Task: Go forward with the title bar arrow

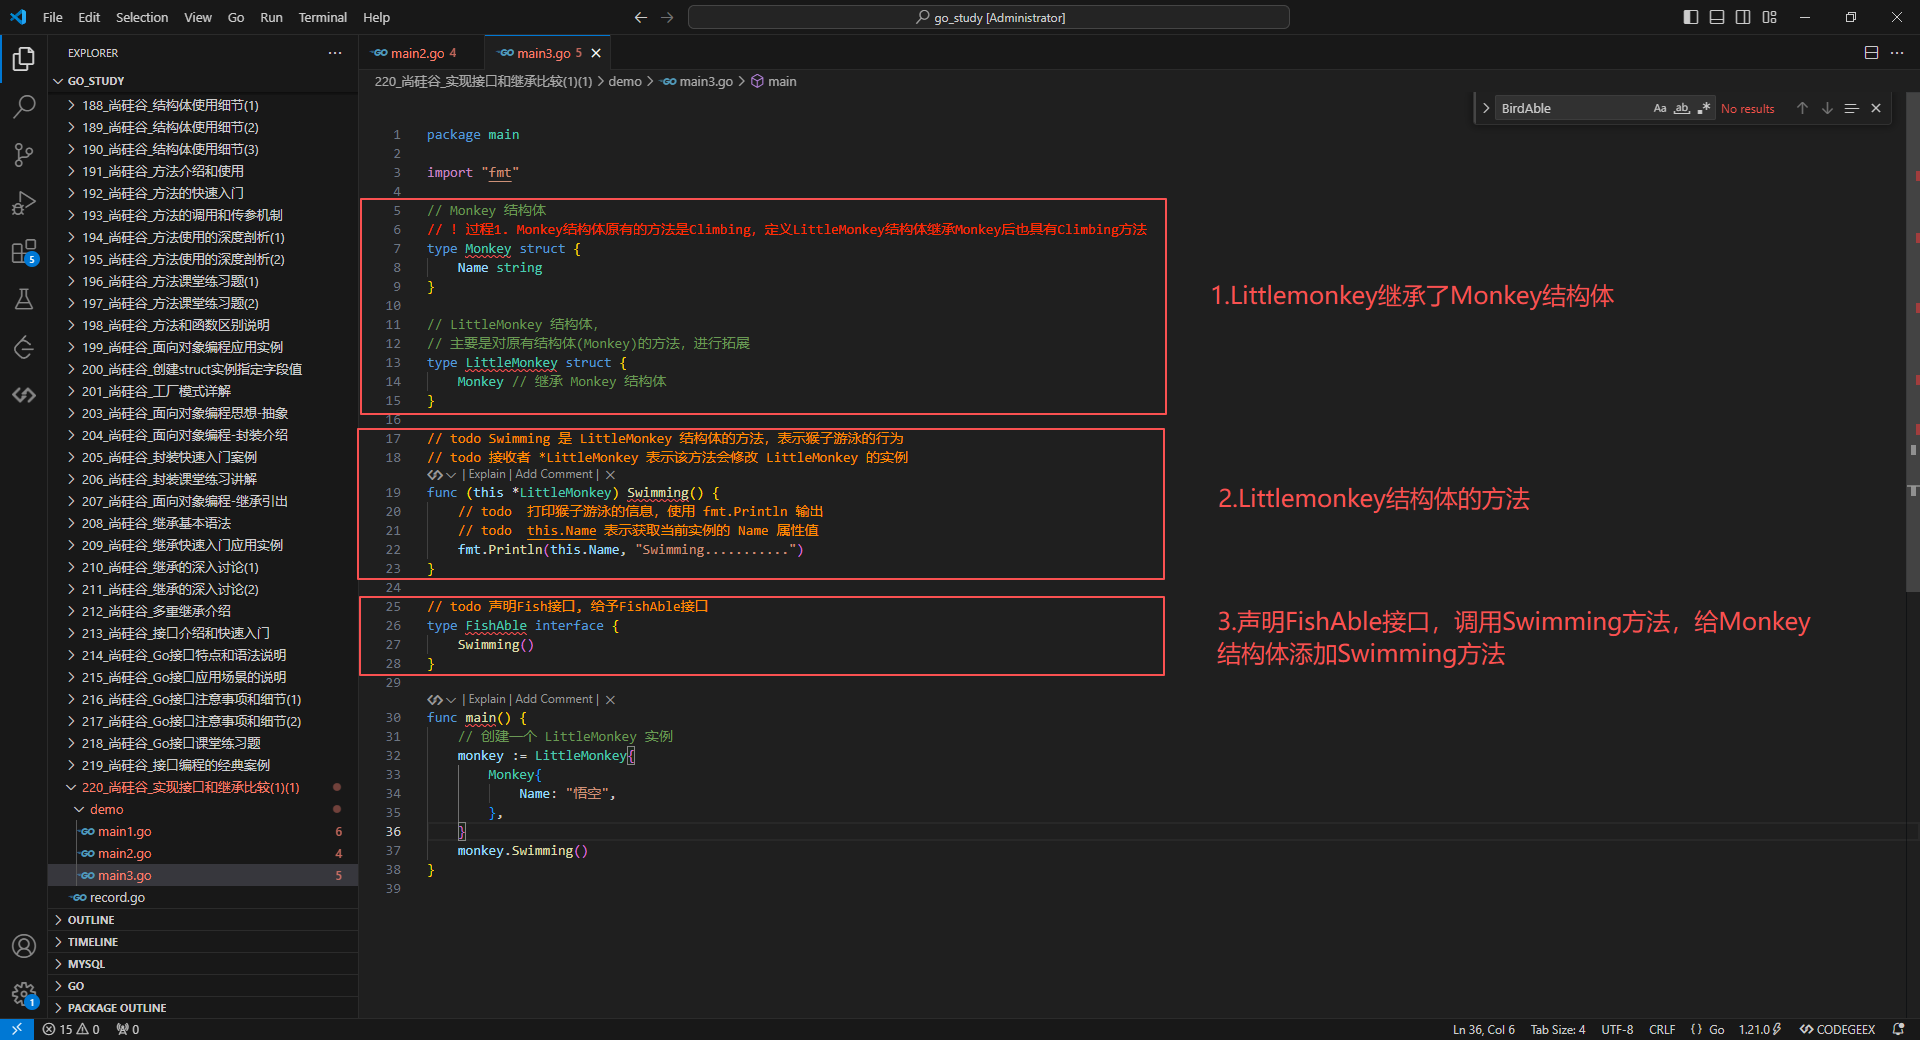Action: pos(667,17)
